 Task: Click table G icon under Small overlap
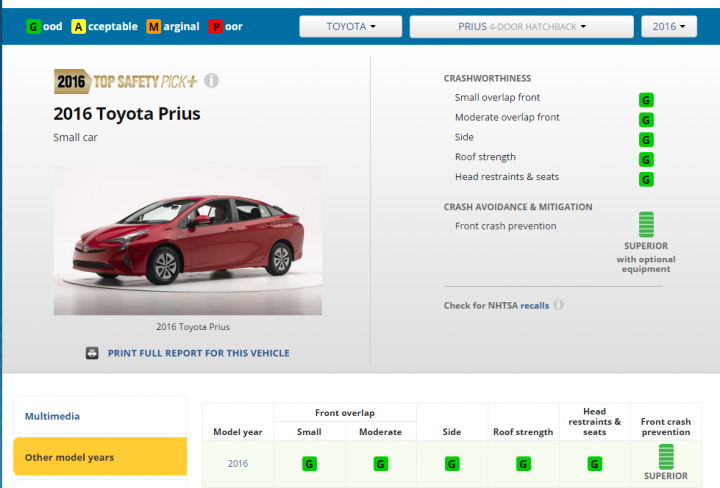[309, 464]
